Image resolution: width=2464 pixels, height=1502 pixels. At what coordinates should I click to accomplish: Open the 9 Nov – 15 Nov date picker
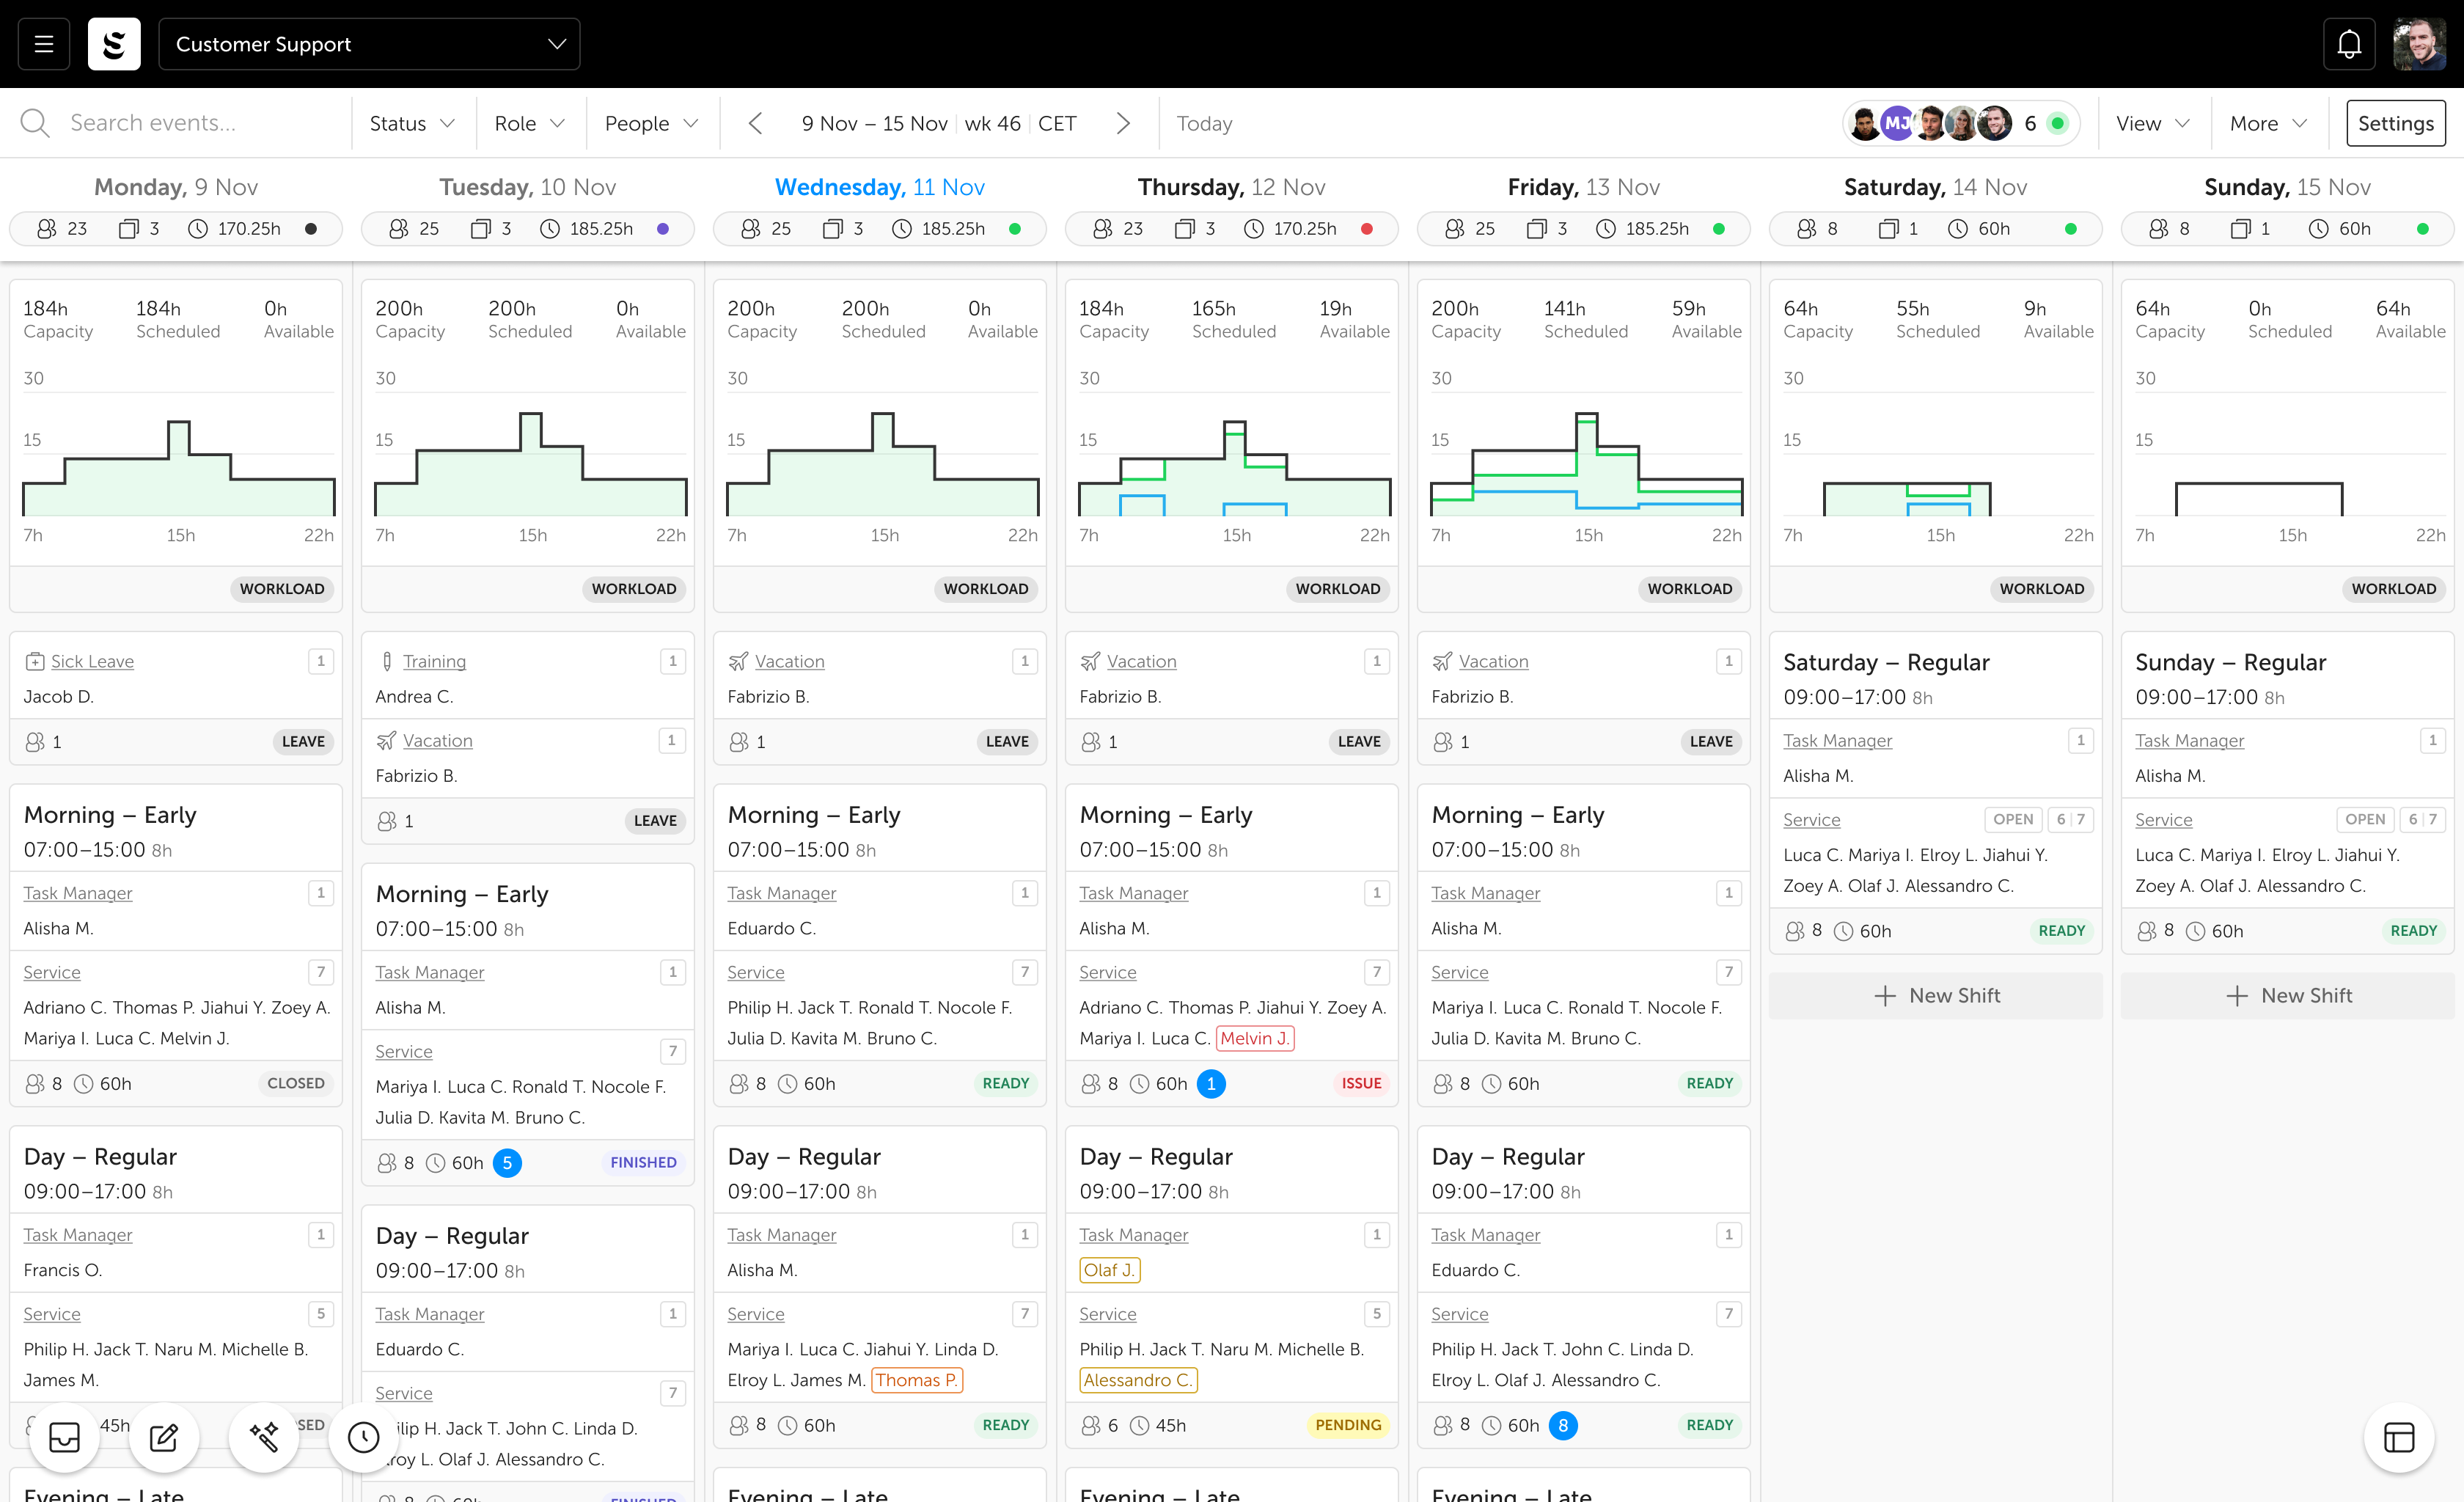coord(874,123)
